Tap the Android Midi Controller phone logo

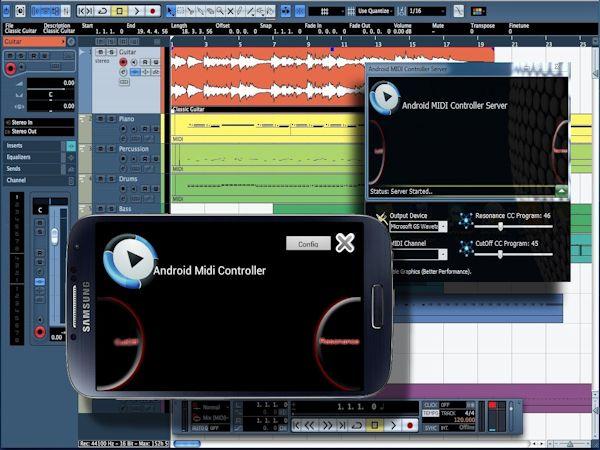point(130,261)
